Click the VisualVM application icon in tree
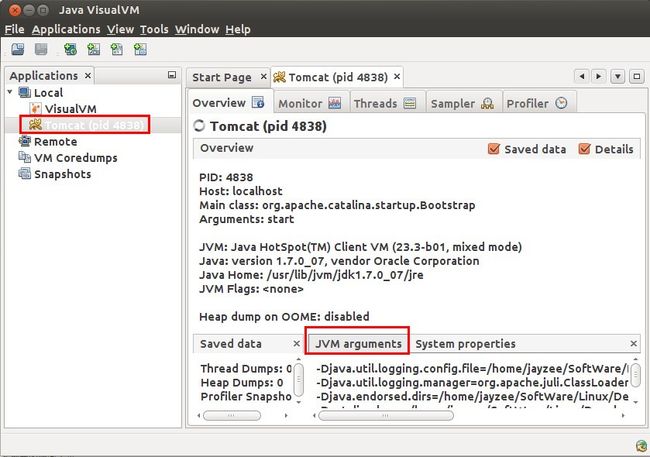The width and height of the screenshot is (650, 457). click(x=36, y=109)
